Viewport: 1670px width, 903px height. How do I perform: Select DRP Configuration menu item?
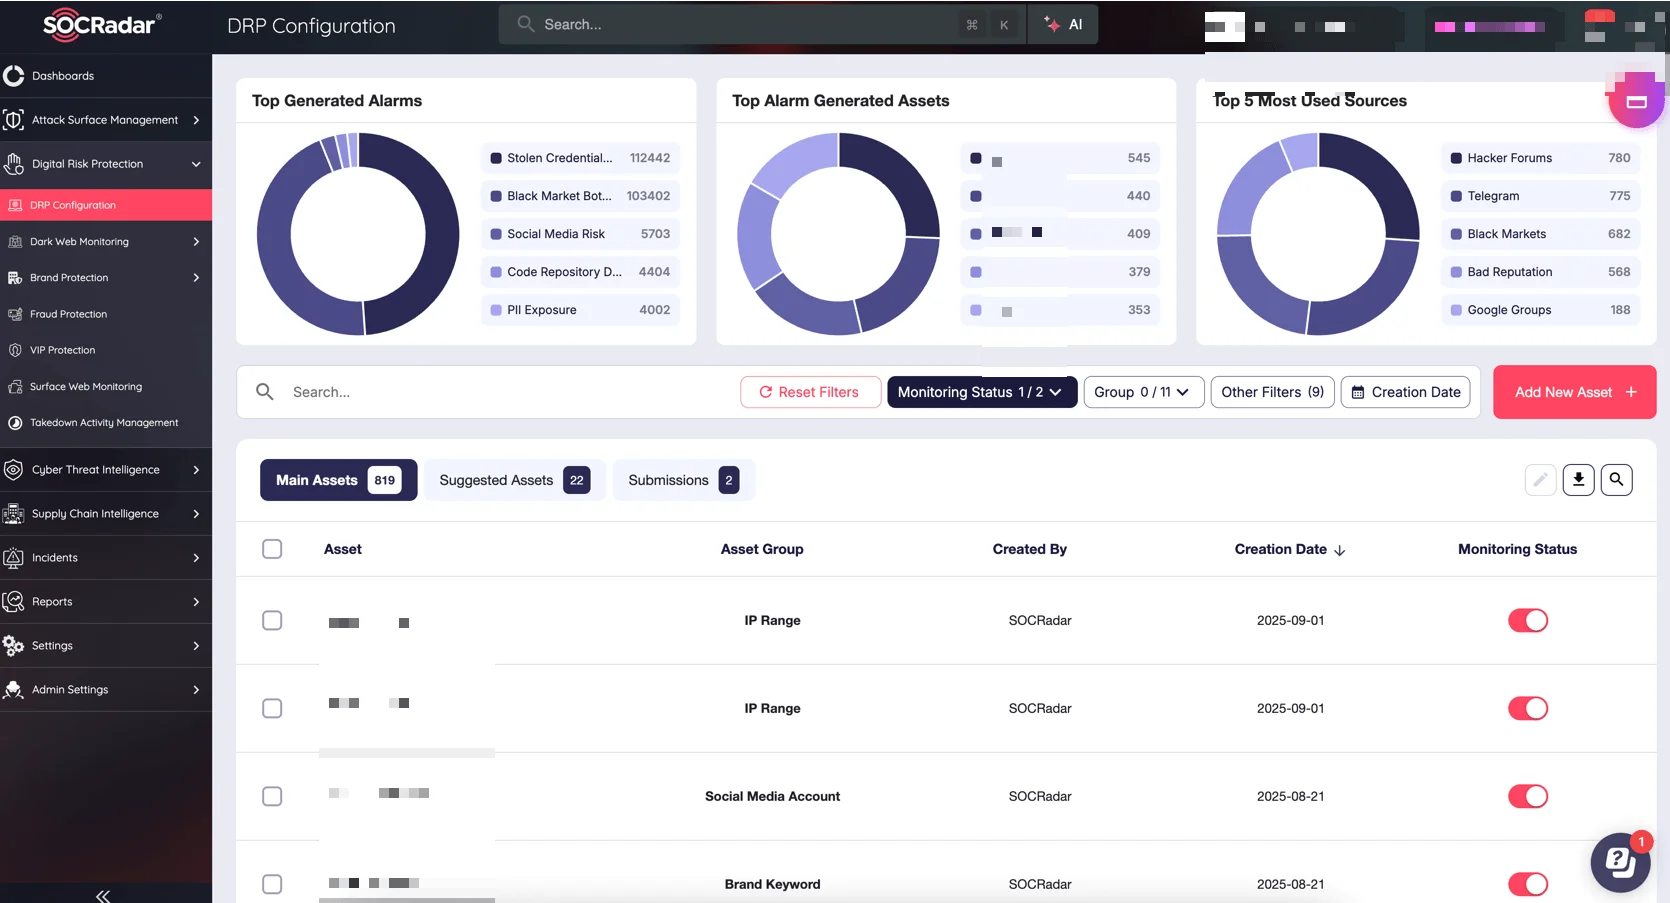point(106,205)
